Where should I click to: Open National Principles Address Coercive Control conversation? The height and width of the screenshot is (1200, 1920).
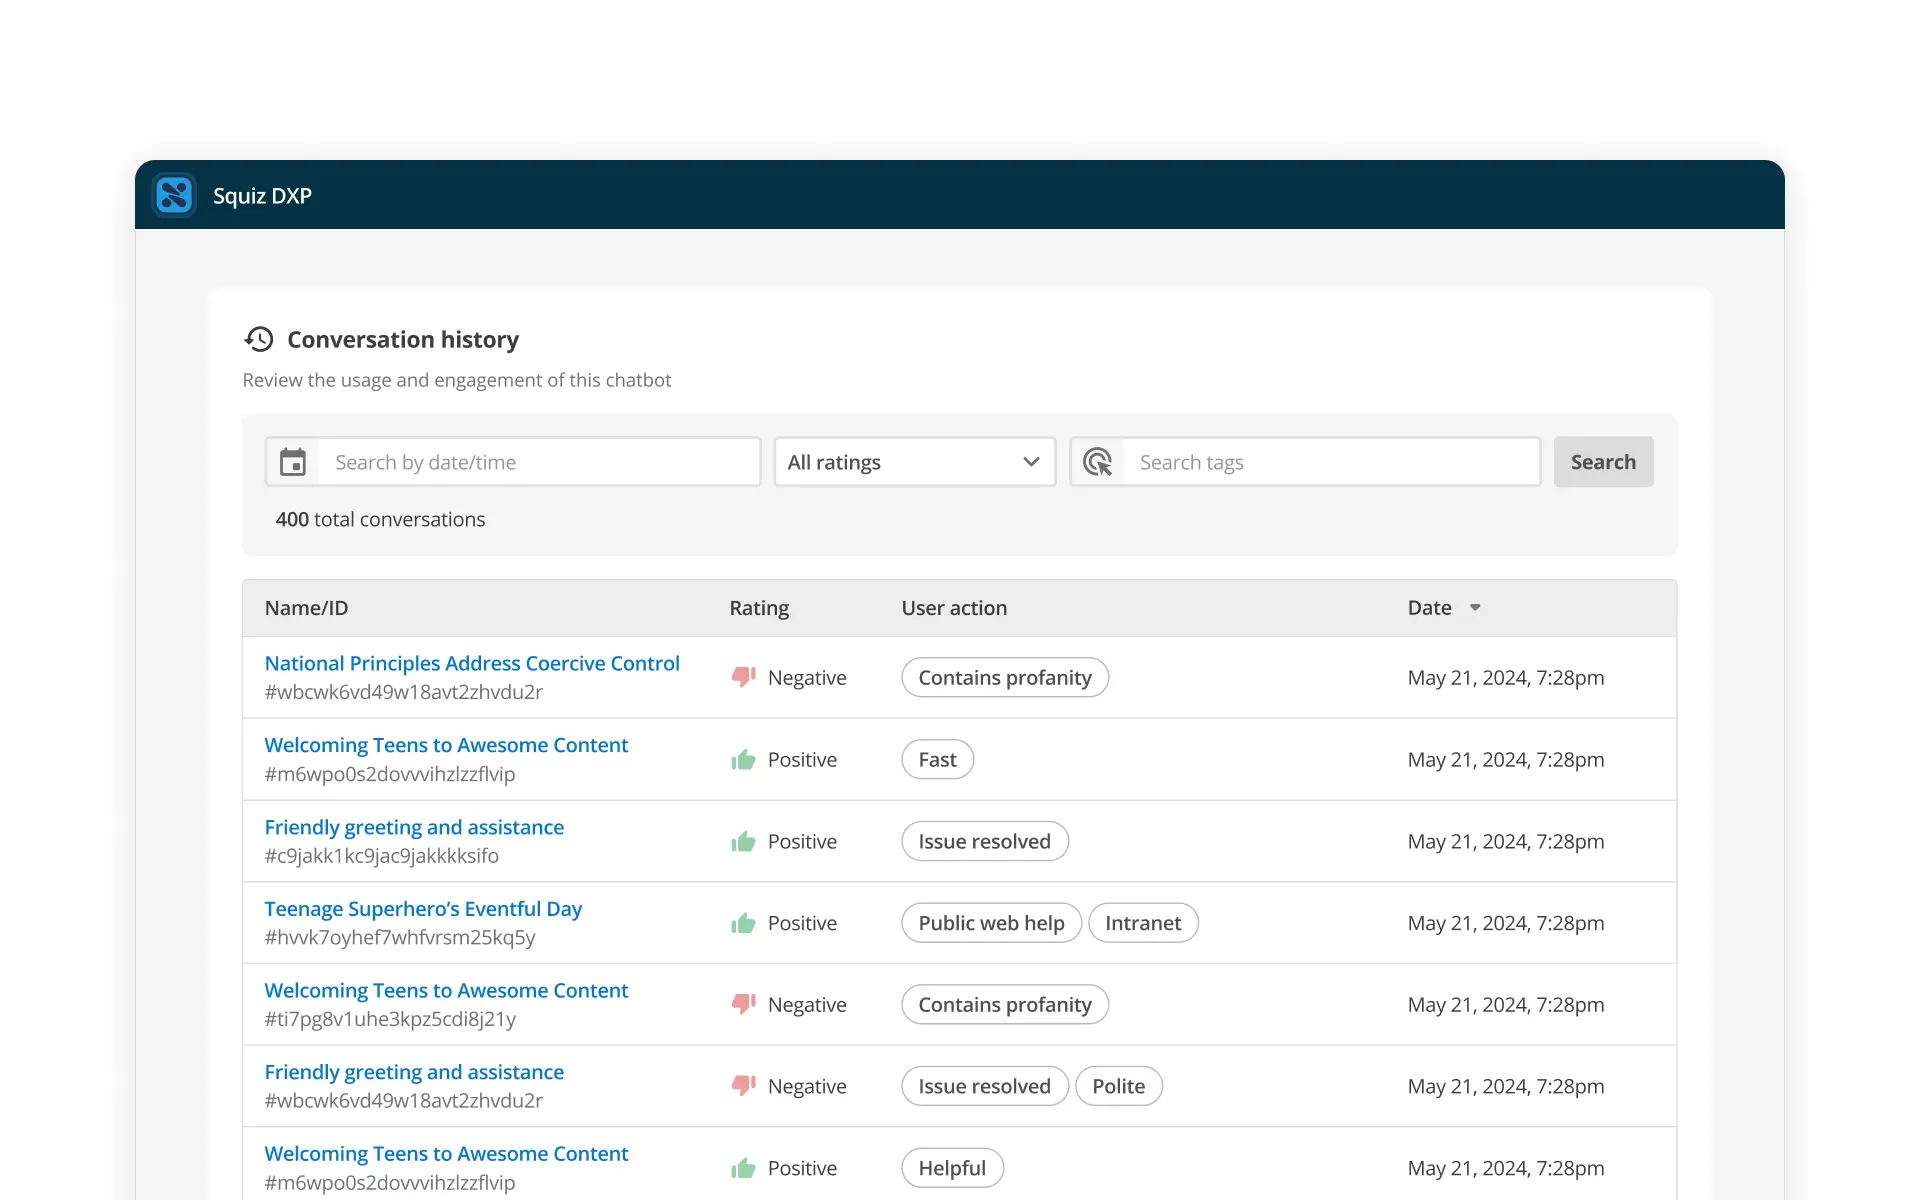pyautogui.click(x=472, y=663)
